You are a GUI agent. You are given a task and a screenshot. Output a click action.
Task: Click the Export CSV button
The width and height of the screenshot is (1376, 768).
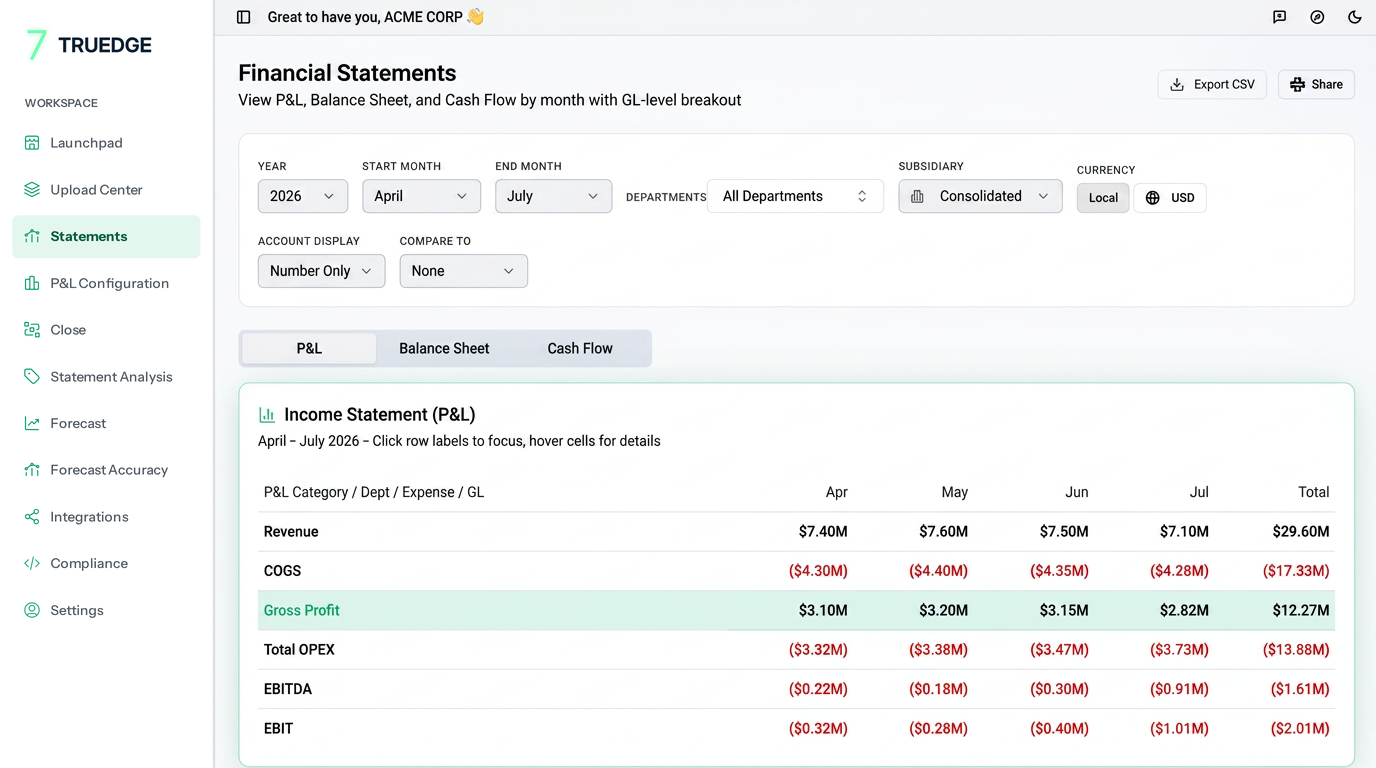(x=1212, y=84)
